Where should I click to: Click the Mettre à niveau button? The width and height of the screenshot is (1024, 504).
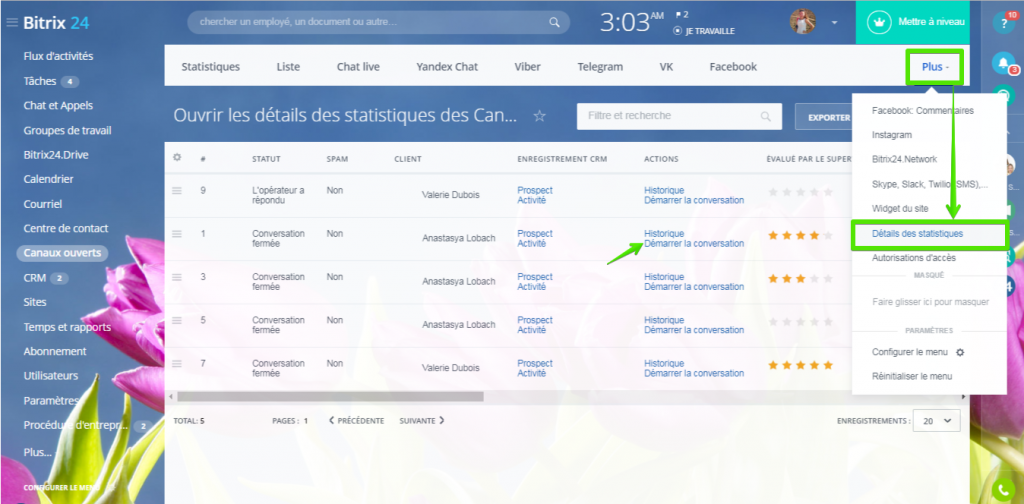(x=912, y=22)
